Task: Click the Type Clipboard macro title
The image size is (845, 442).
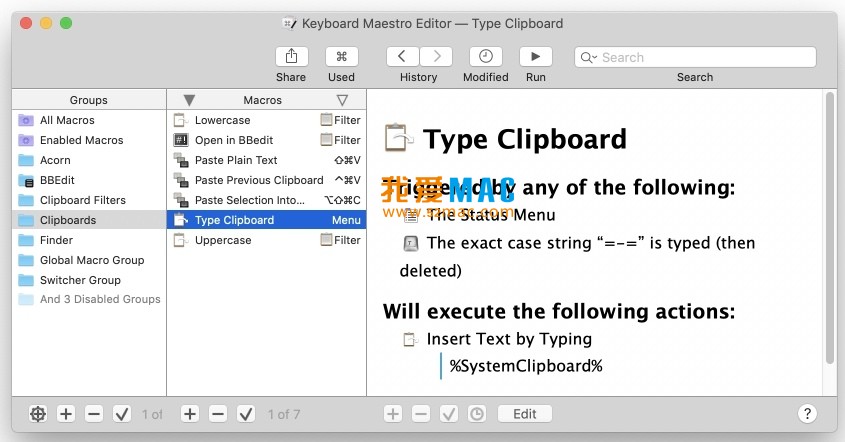Action: coord(525,139)
